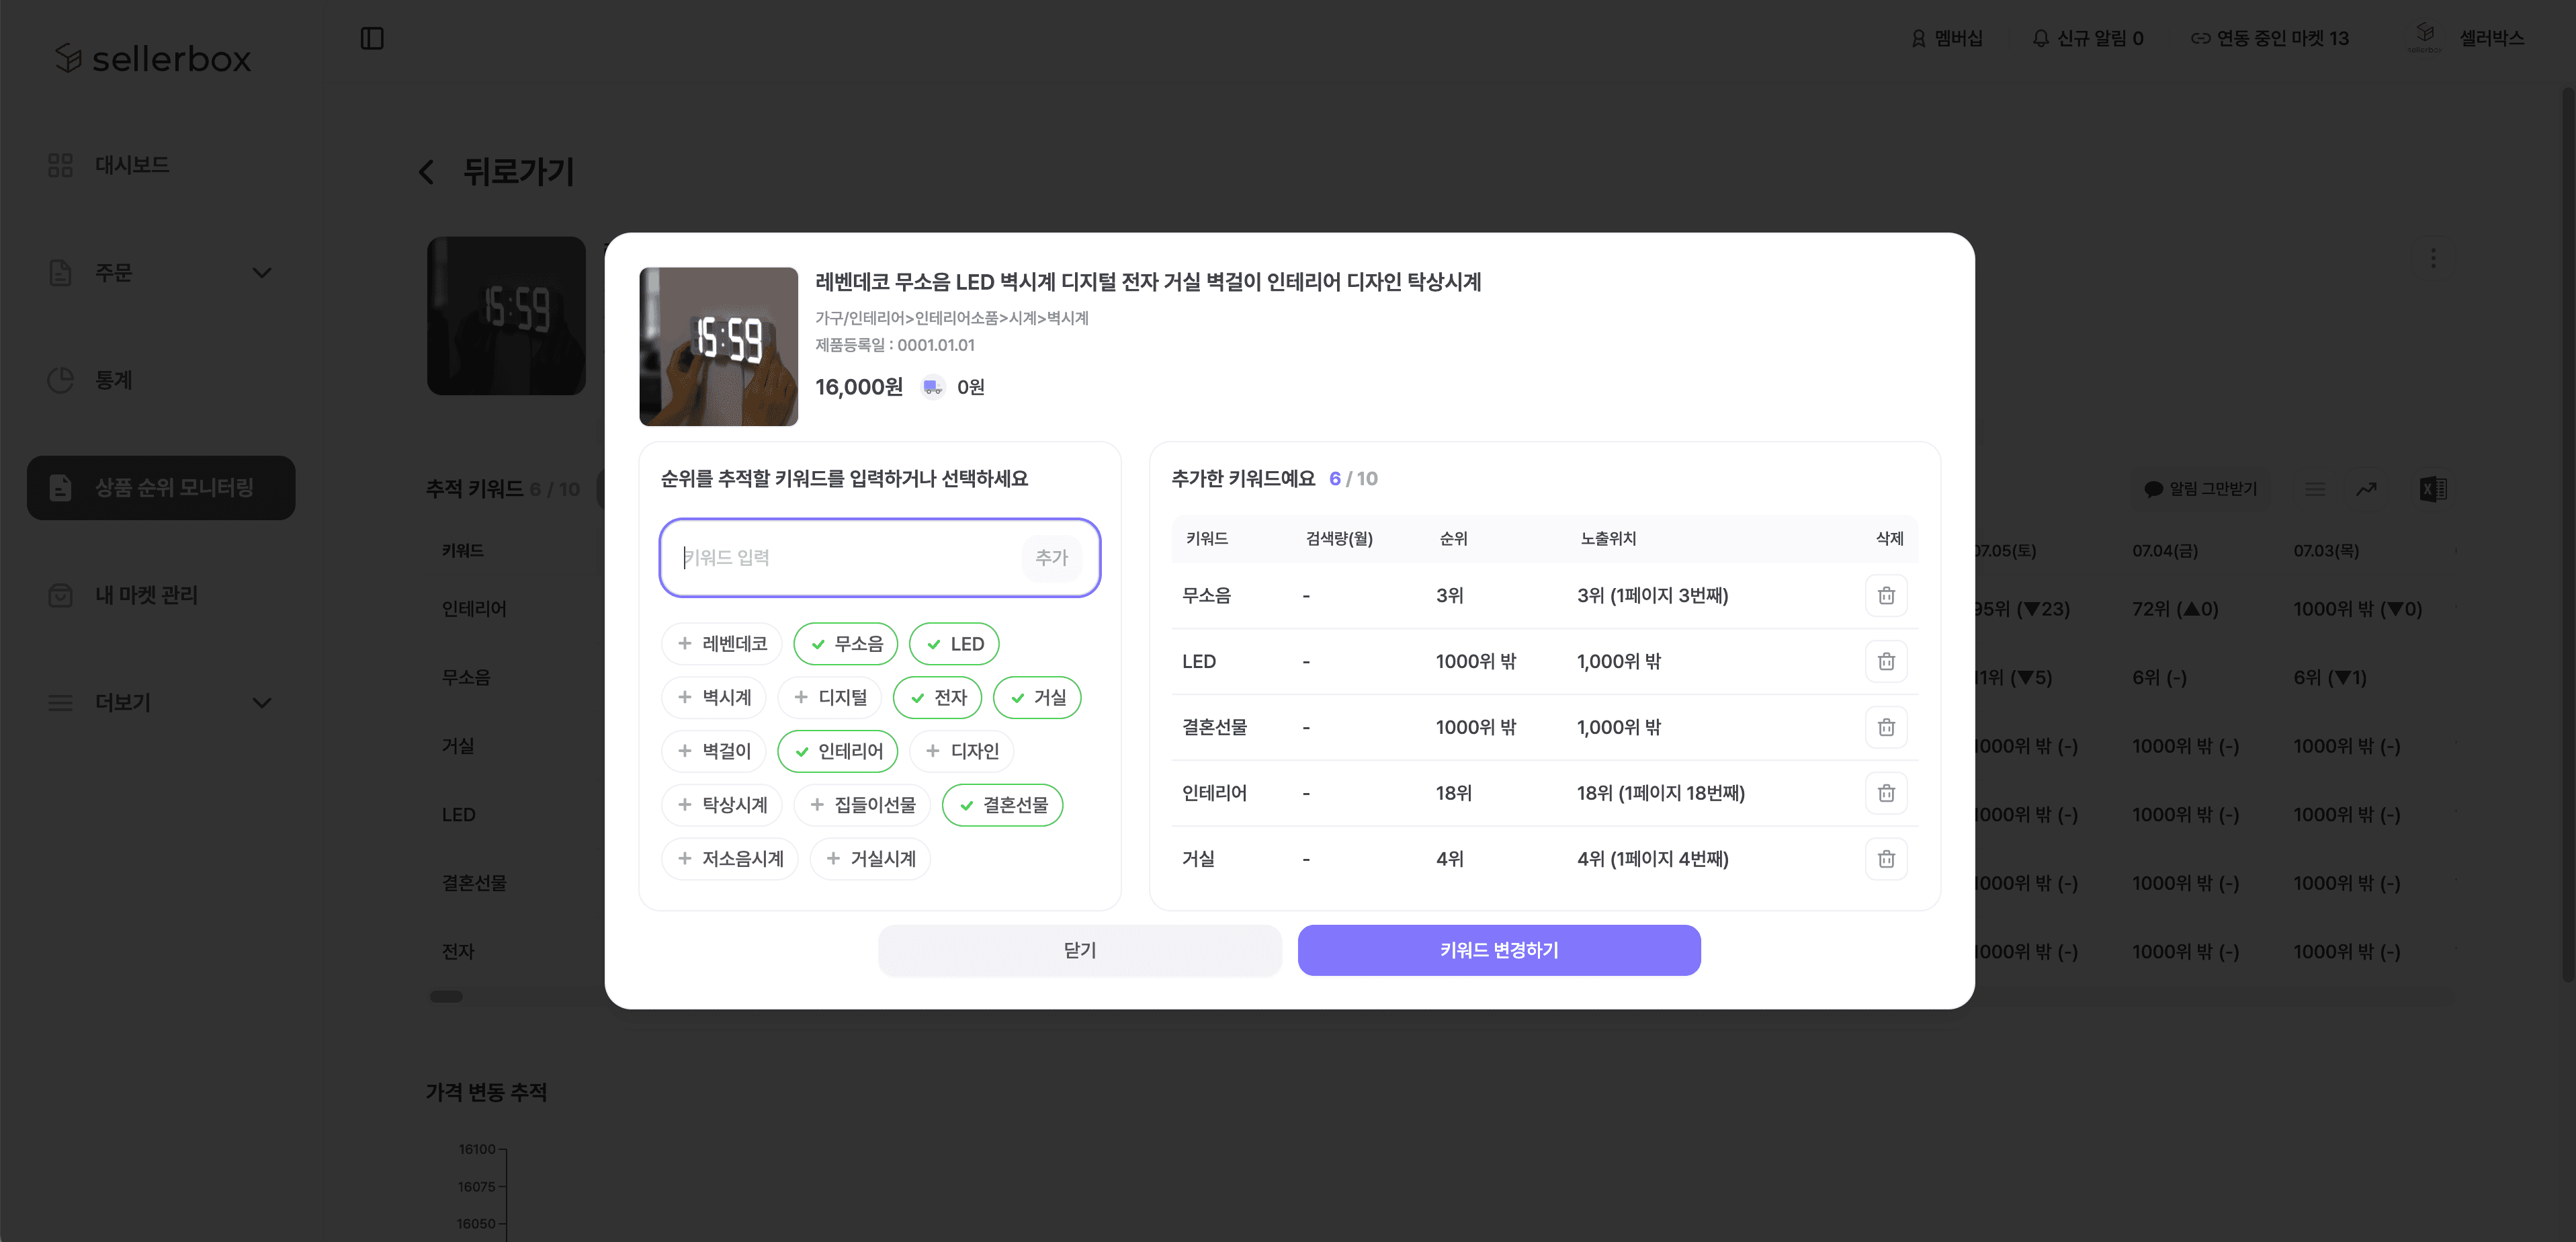Viewport: 2576px width, 1242px height.
Task: Open the Excel export icon
Action: [2433, 489]
